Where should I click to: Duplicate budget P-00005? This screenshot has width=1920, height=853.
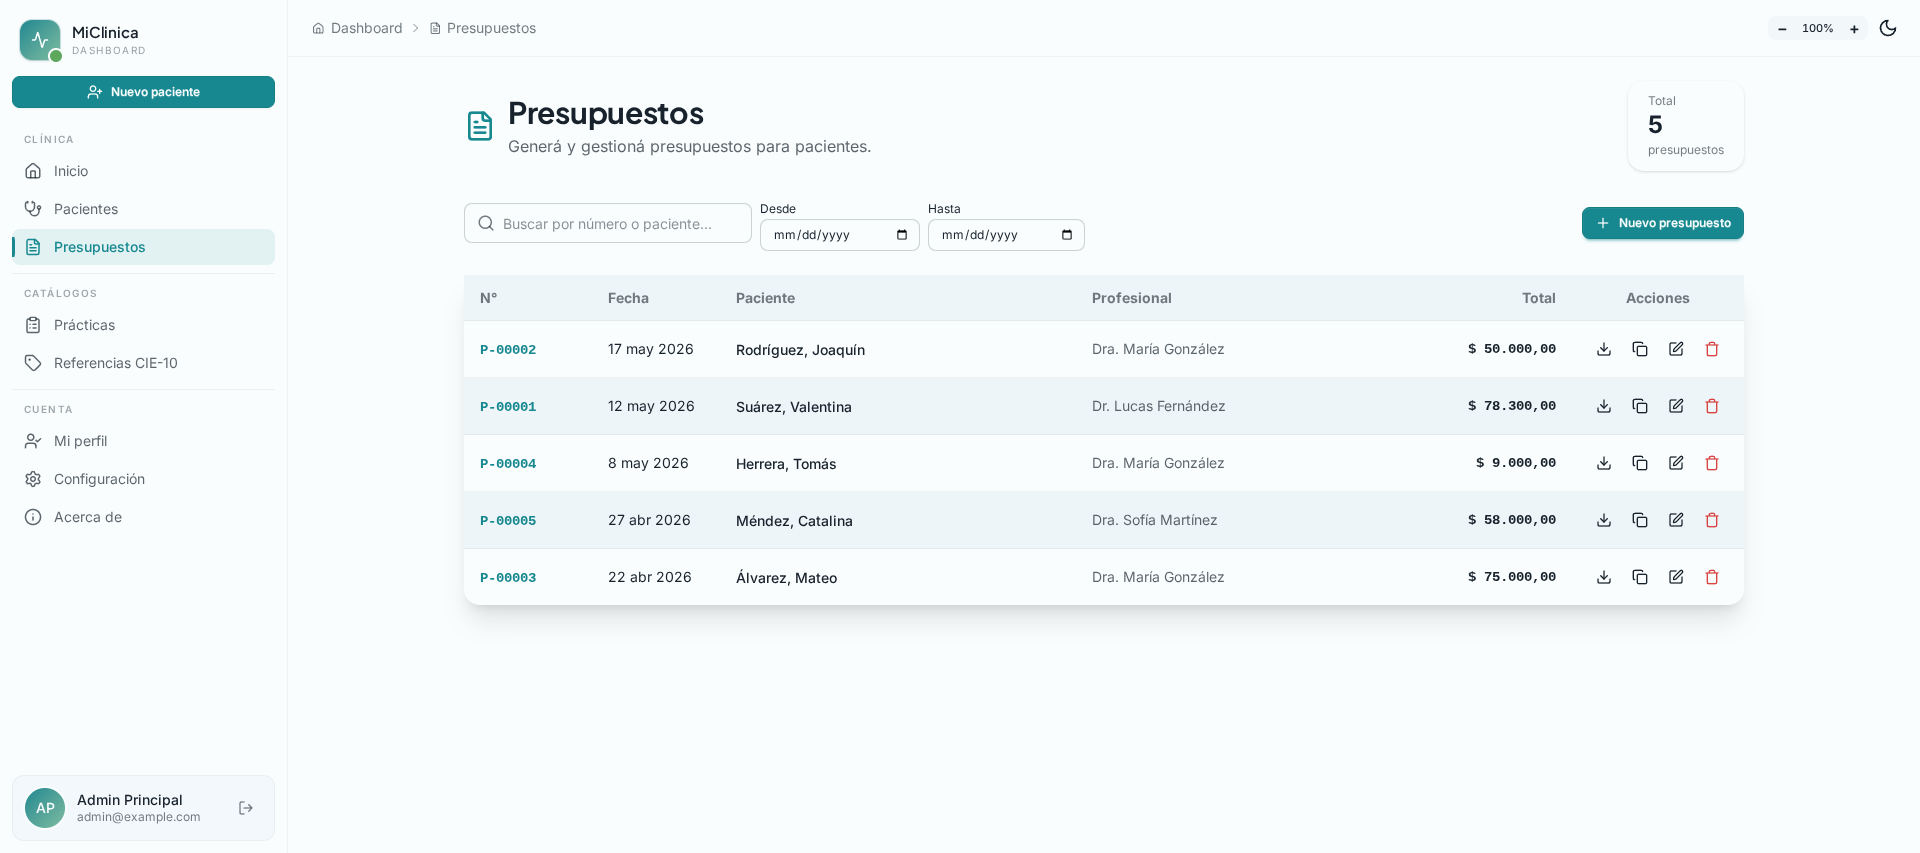point(1640,520)
